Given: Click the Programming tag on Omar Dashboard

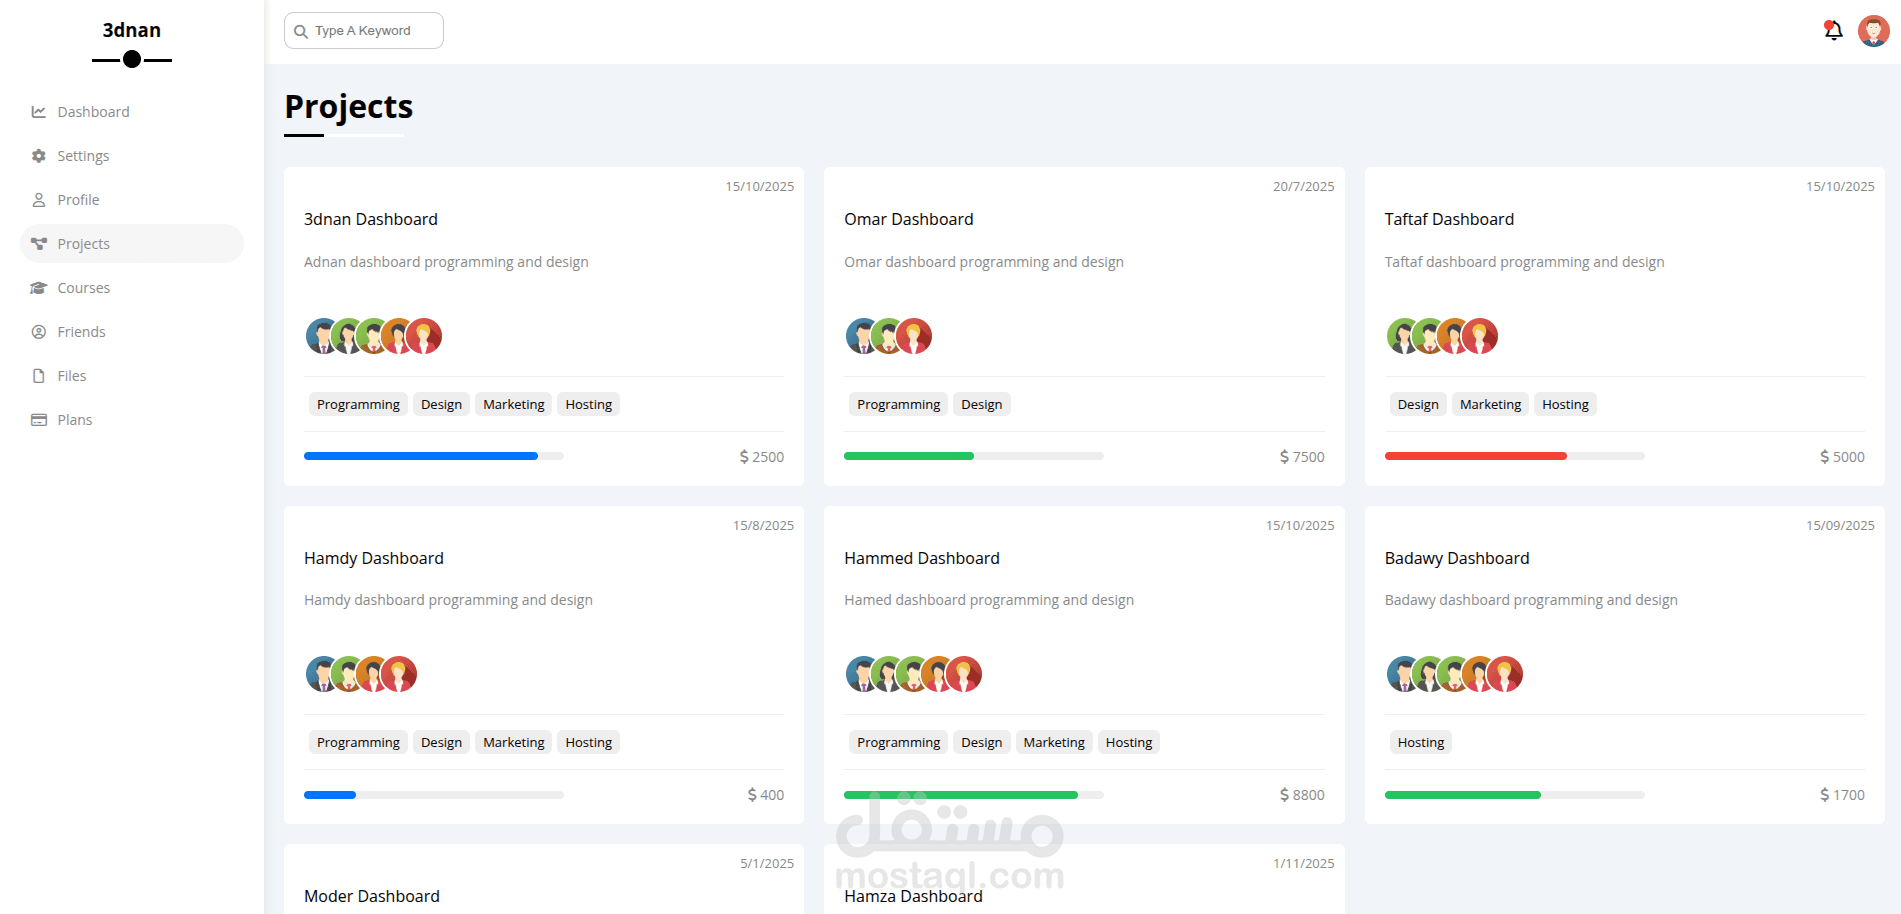Looking at the screenshot, I should pyautogui.click(x=898, y=405).
